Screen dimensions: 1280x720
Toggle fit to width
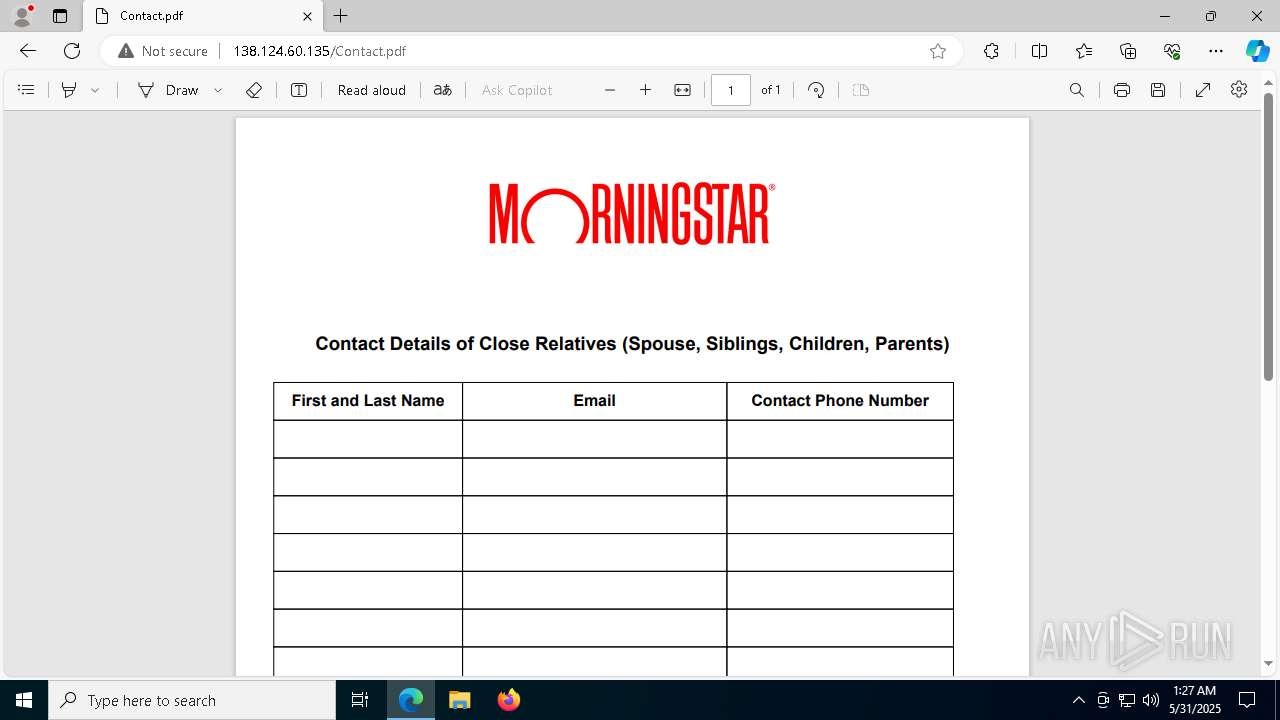[682, 90]
